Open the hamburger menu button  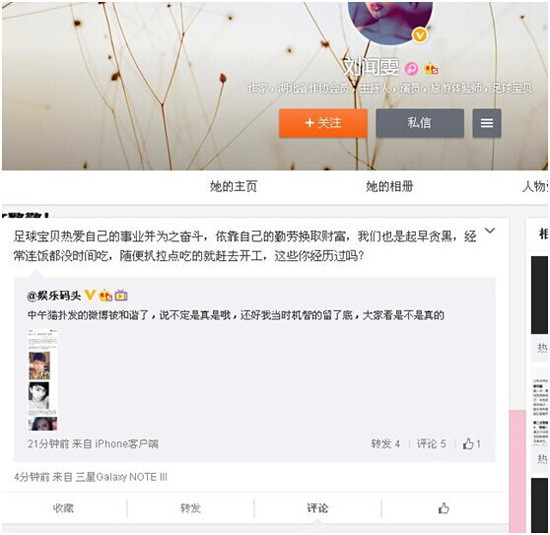487,123
